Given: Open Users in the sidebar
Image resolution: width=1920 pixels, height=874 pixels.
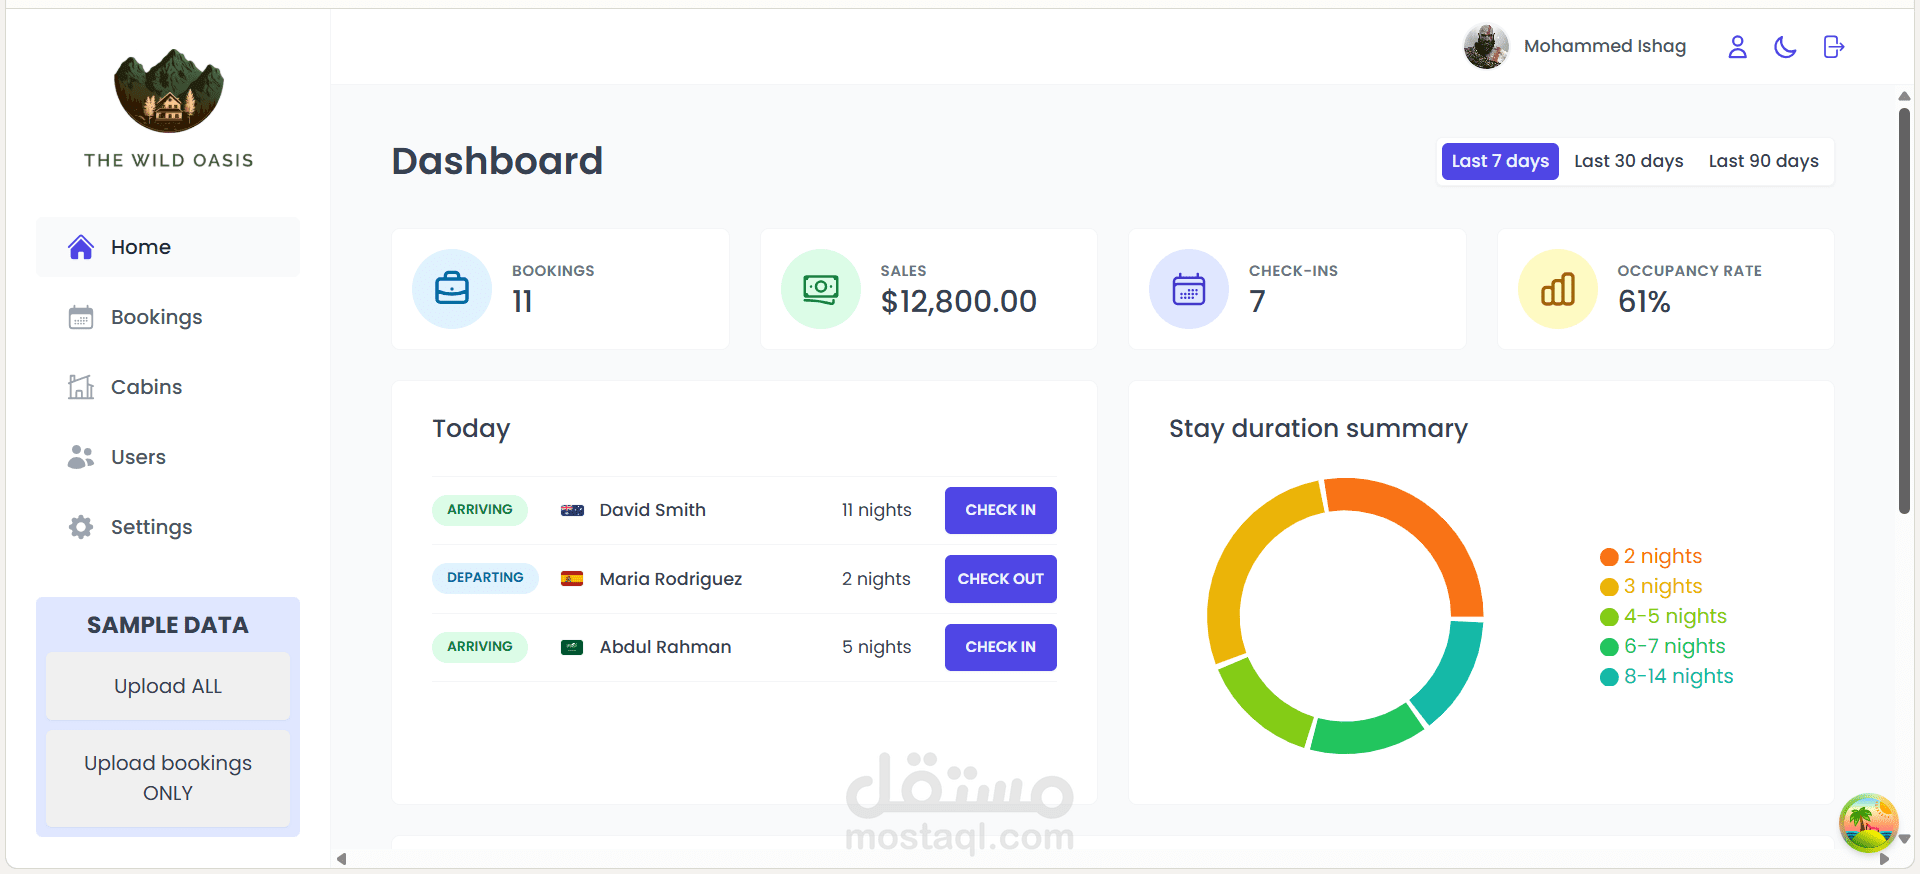Looking at the screenshot, I should tap(168, 457).
